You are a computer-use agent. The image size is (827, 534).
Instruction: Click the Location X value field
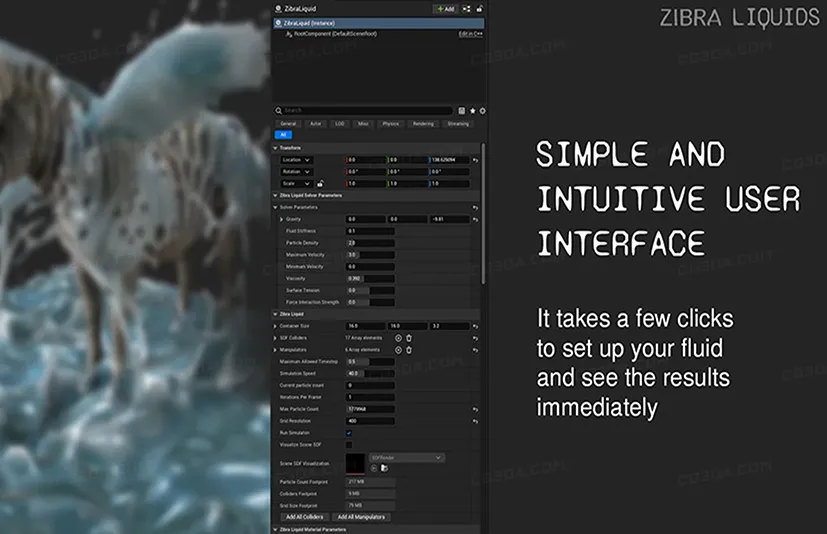[x=366, y=160]
